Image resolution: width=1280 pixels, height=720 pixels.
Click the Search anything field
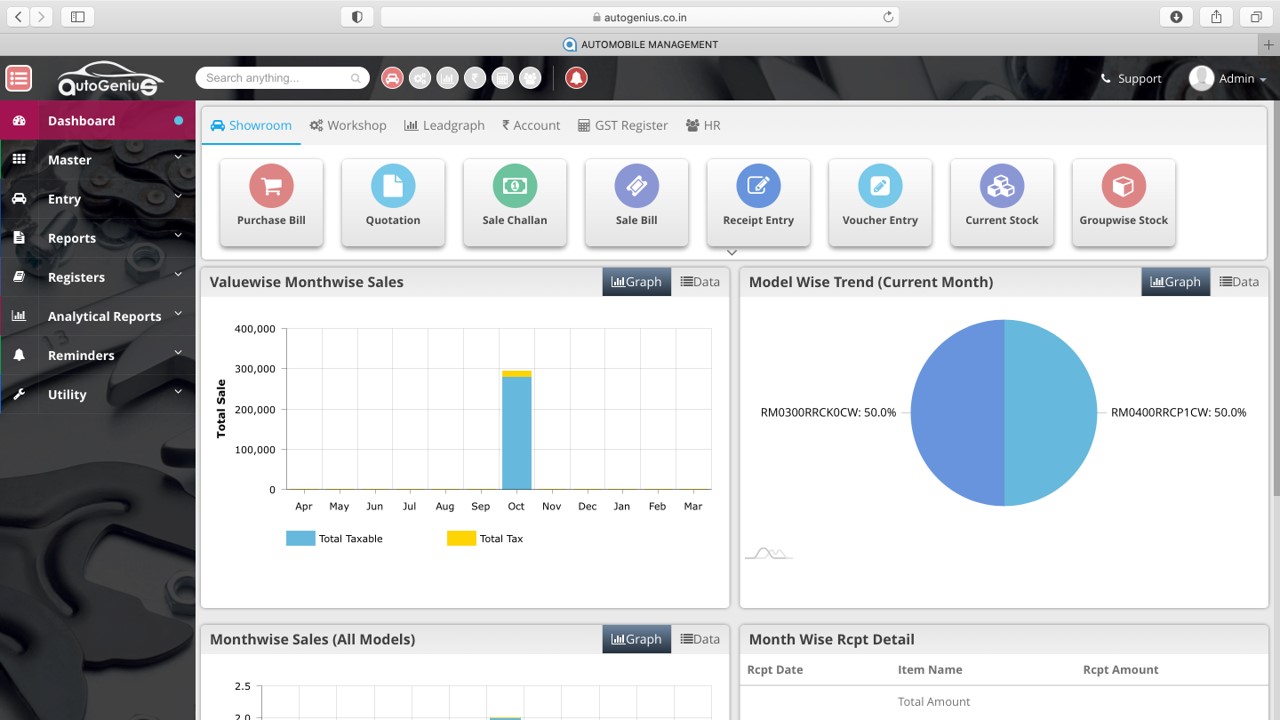coord(278,78)
